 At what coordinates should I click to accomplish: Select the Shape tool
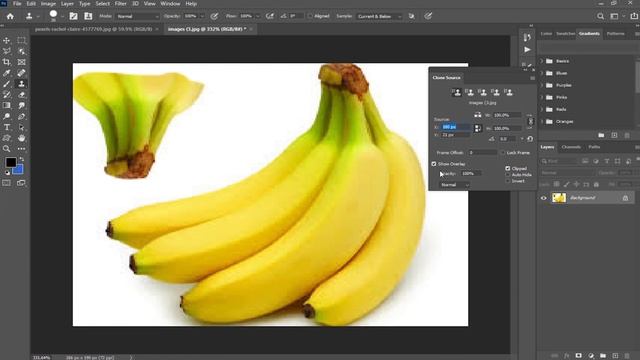pyautogui.click(x=7, y=138)
